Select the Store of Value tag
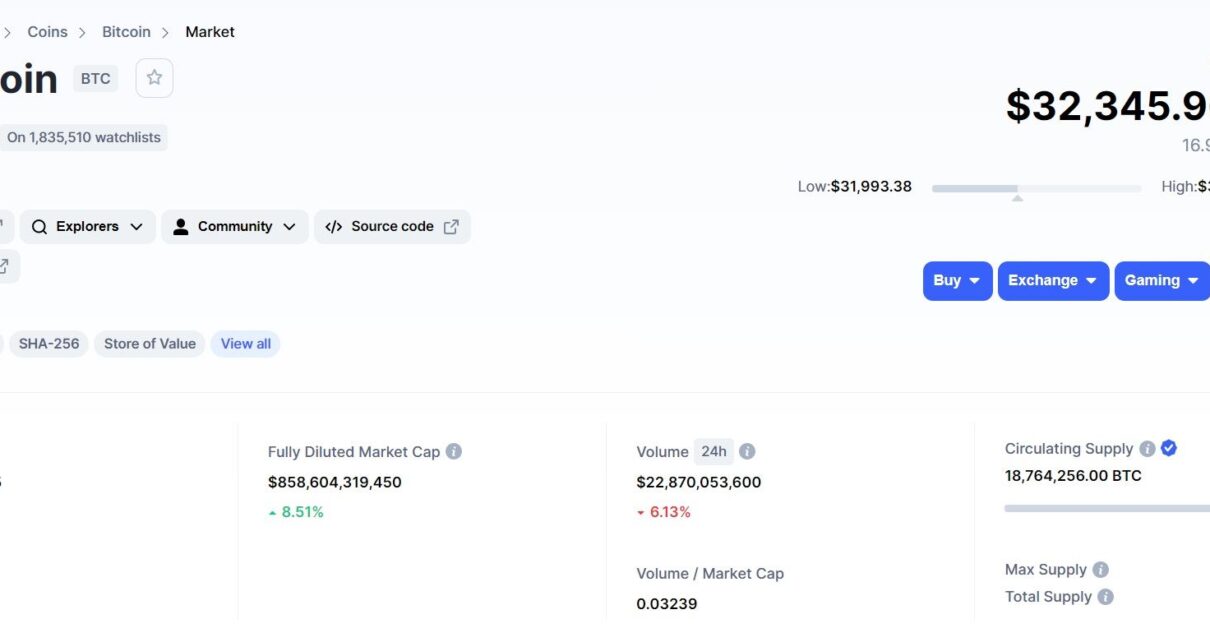The width and height of the screenshot is (1210, 642). click(x=150, y=344)
